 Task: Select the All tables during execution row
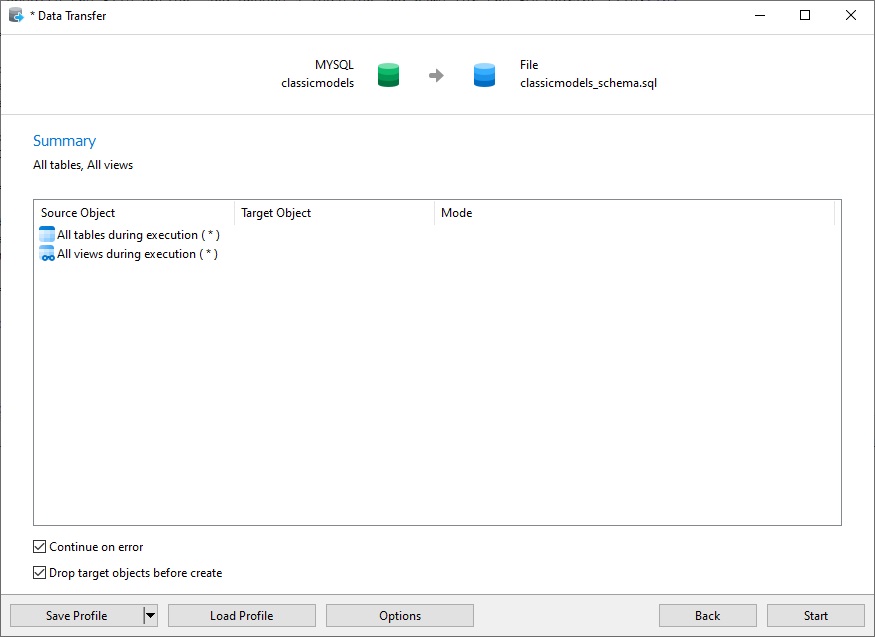(x=138, y=235)
